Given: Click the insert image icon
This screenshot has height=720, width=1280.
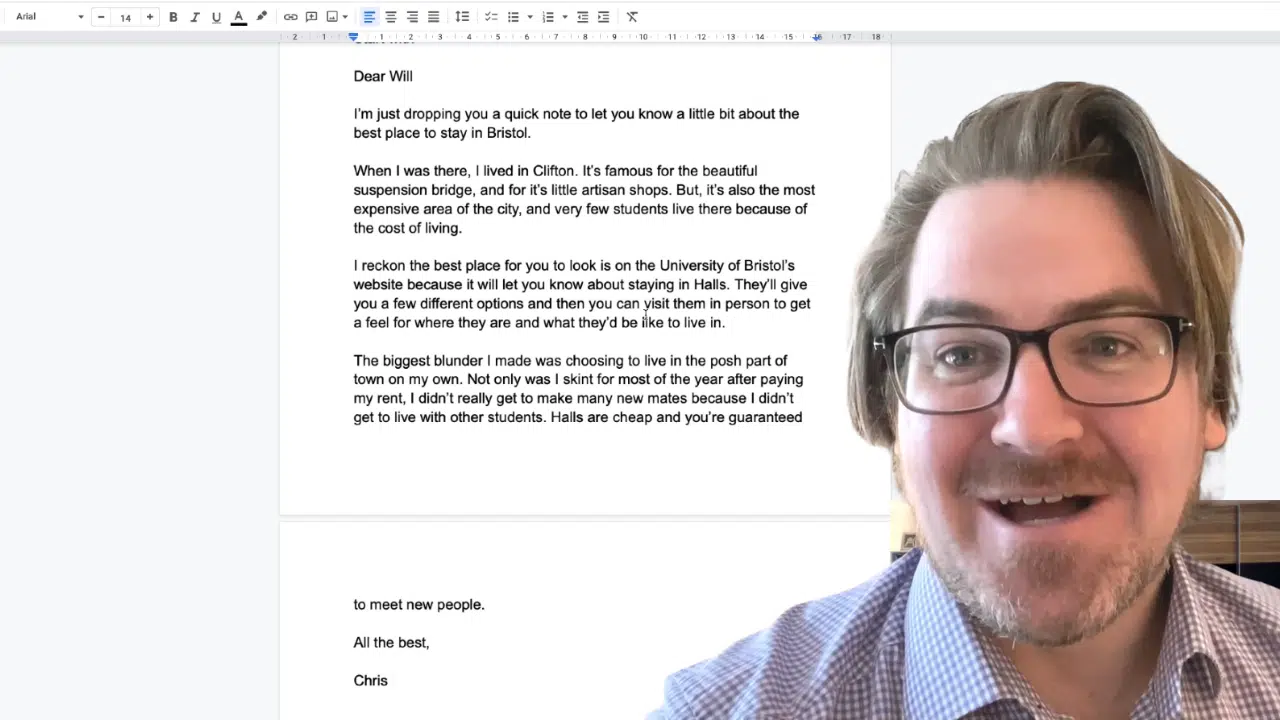Looking at the screenshot, I should pos(332,17).
